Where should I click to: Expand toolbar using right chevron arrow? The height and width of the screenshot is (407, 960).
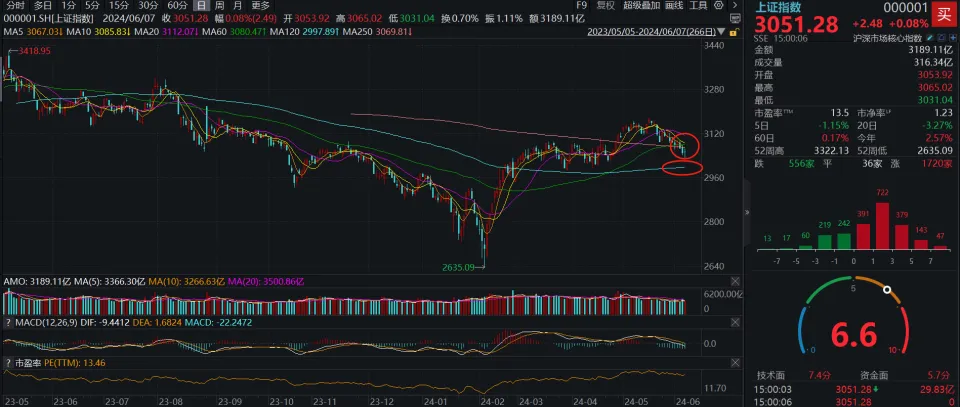[733, 5]
